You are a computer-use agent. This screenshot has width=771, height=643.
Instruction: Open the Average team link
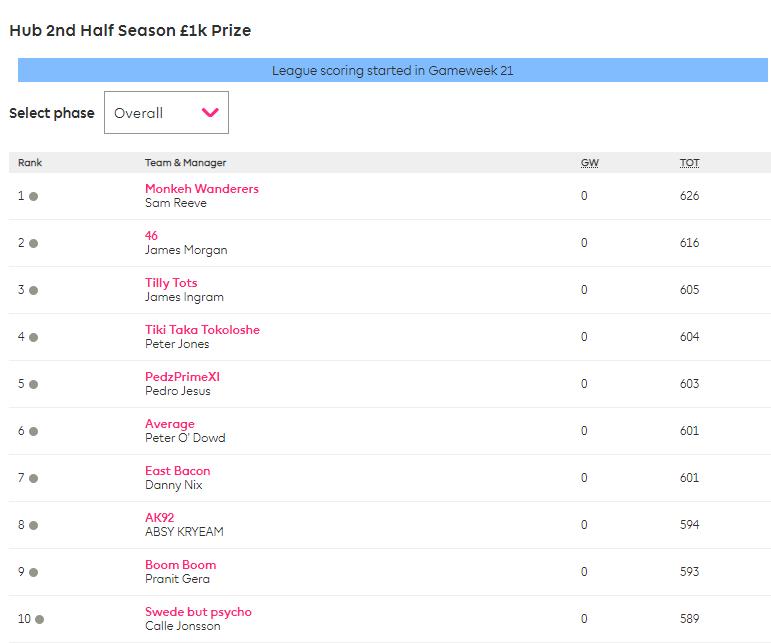pos(170,424)
